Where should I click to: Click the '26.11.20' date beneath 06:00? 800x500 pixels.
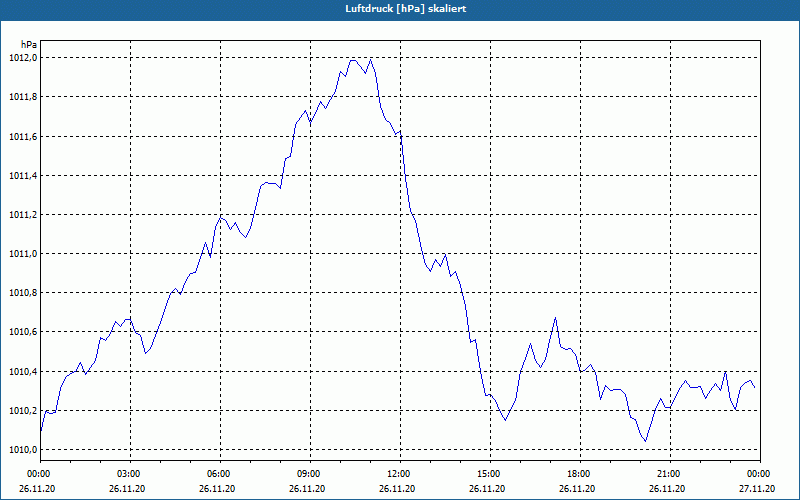point(217,489)
